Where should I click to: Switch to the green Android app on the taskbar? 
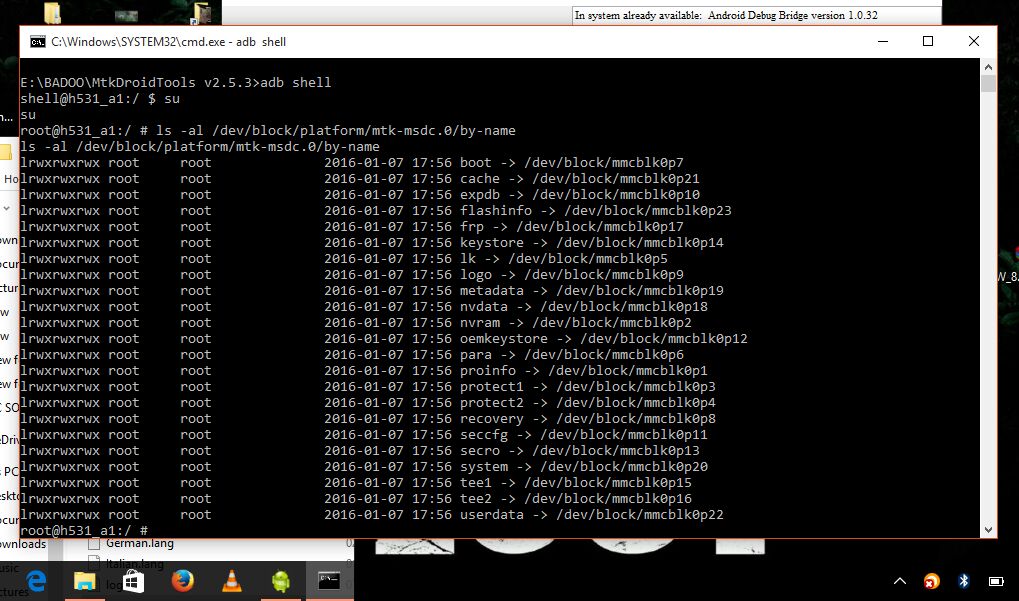(x=279, y=581)
